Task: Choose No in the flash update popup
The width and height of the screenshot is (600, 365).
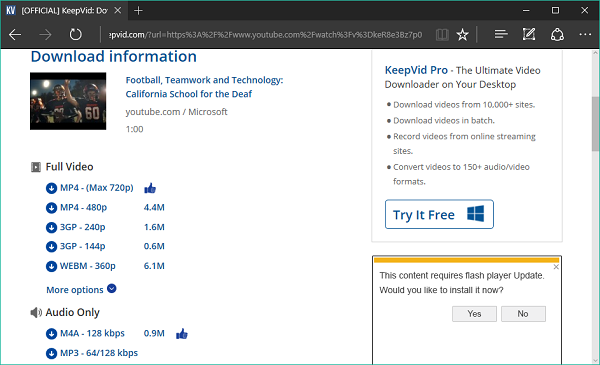Action: [x=523, y=314]
